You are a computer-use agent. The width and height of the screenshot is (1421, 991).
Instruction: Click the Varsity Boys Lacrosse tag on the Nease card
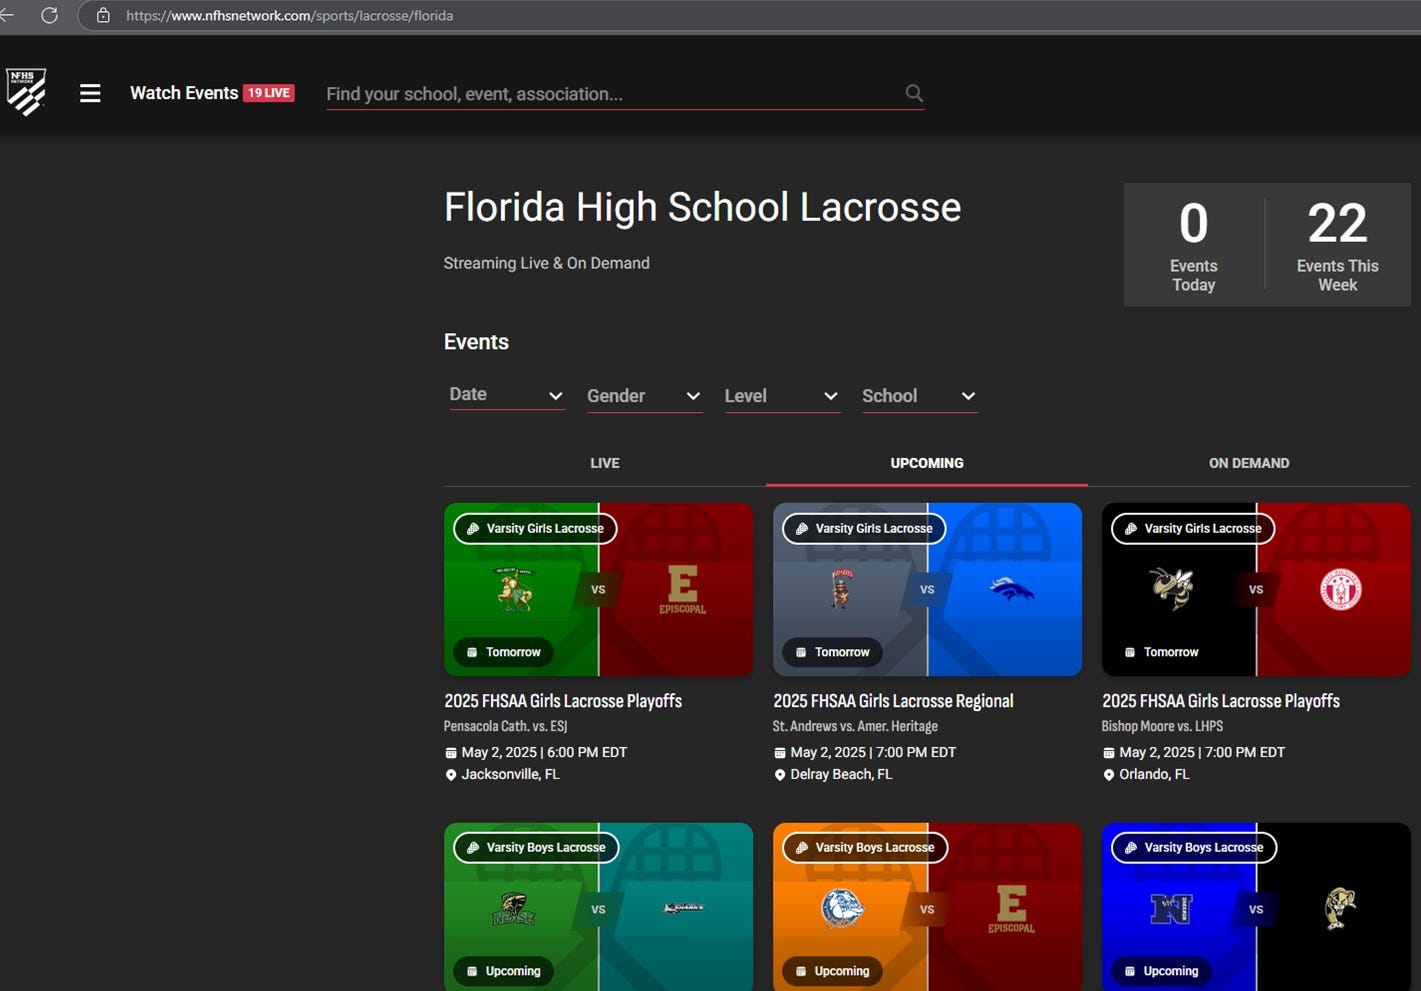click(536, 847)
